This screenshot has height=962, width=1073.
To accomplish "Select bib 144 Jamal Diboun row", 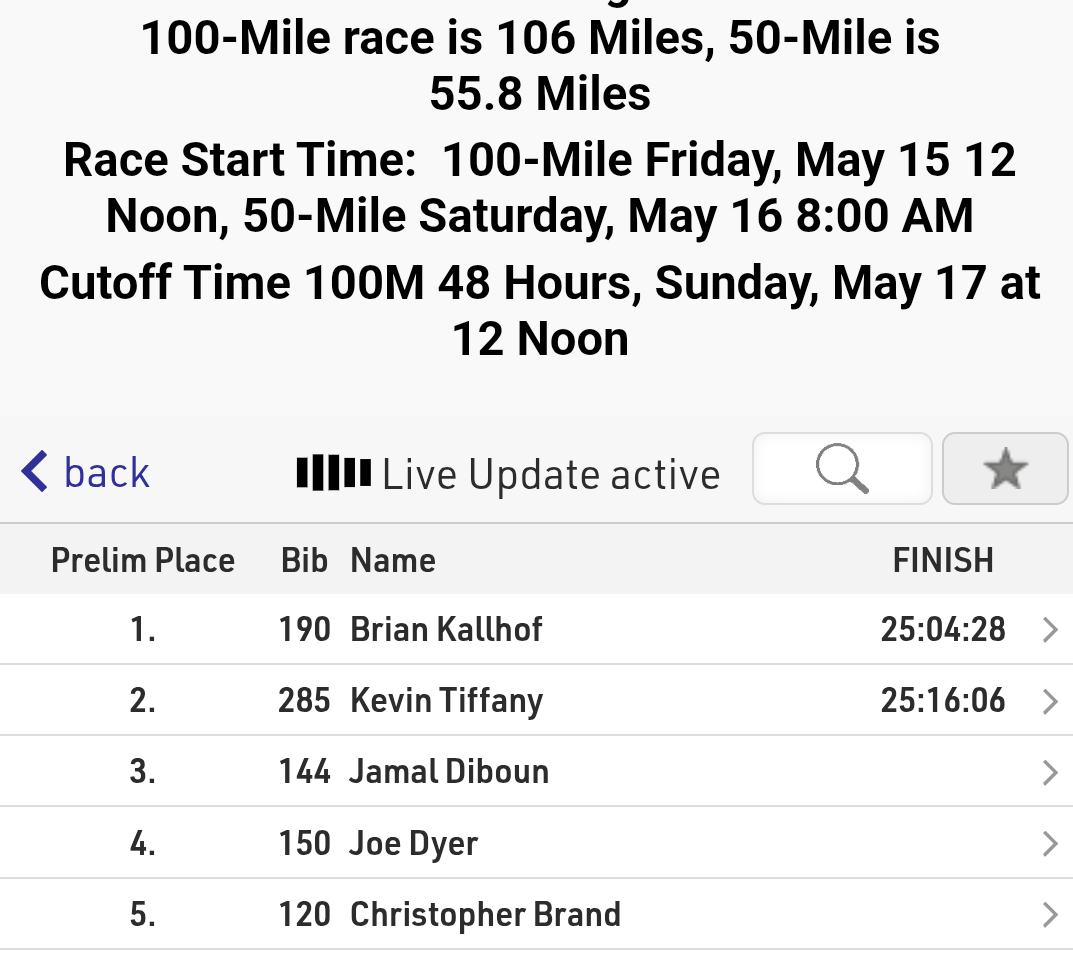I will coord(536,772).
